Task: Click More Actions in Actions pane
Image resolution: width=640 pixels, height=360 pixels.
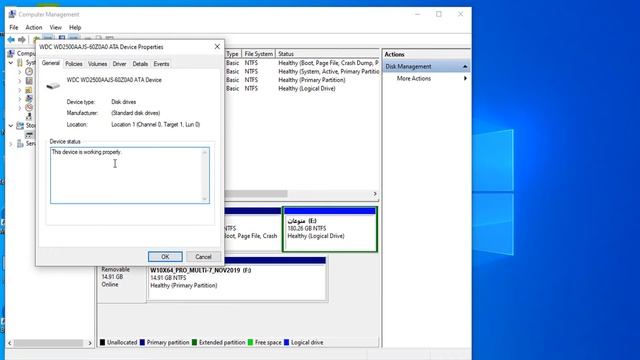Action: click(414, 78)
